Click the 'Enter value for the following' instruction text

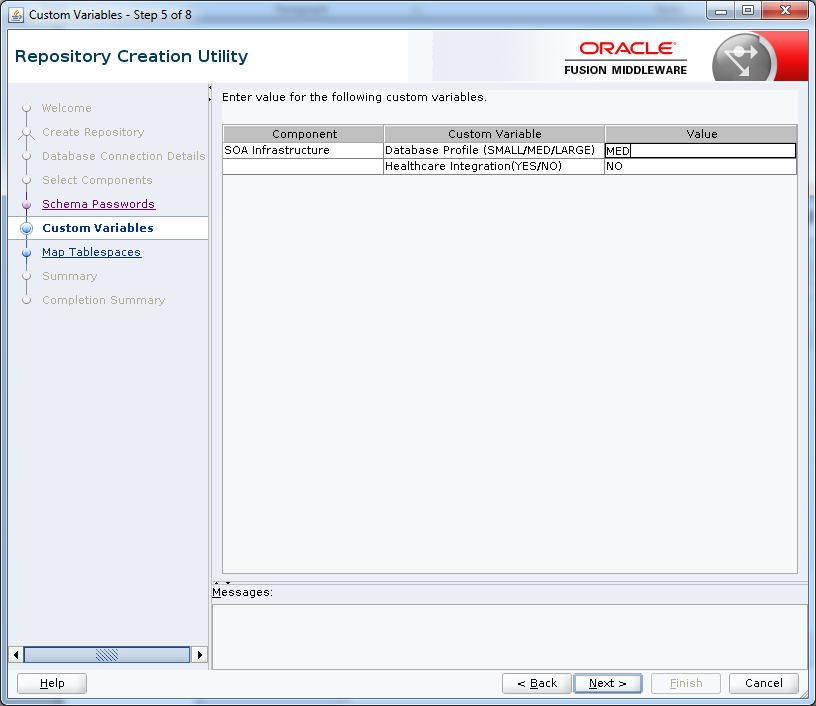(x=354, y=97)
